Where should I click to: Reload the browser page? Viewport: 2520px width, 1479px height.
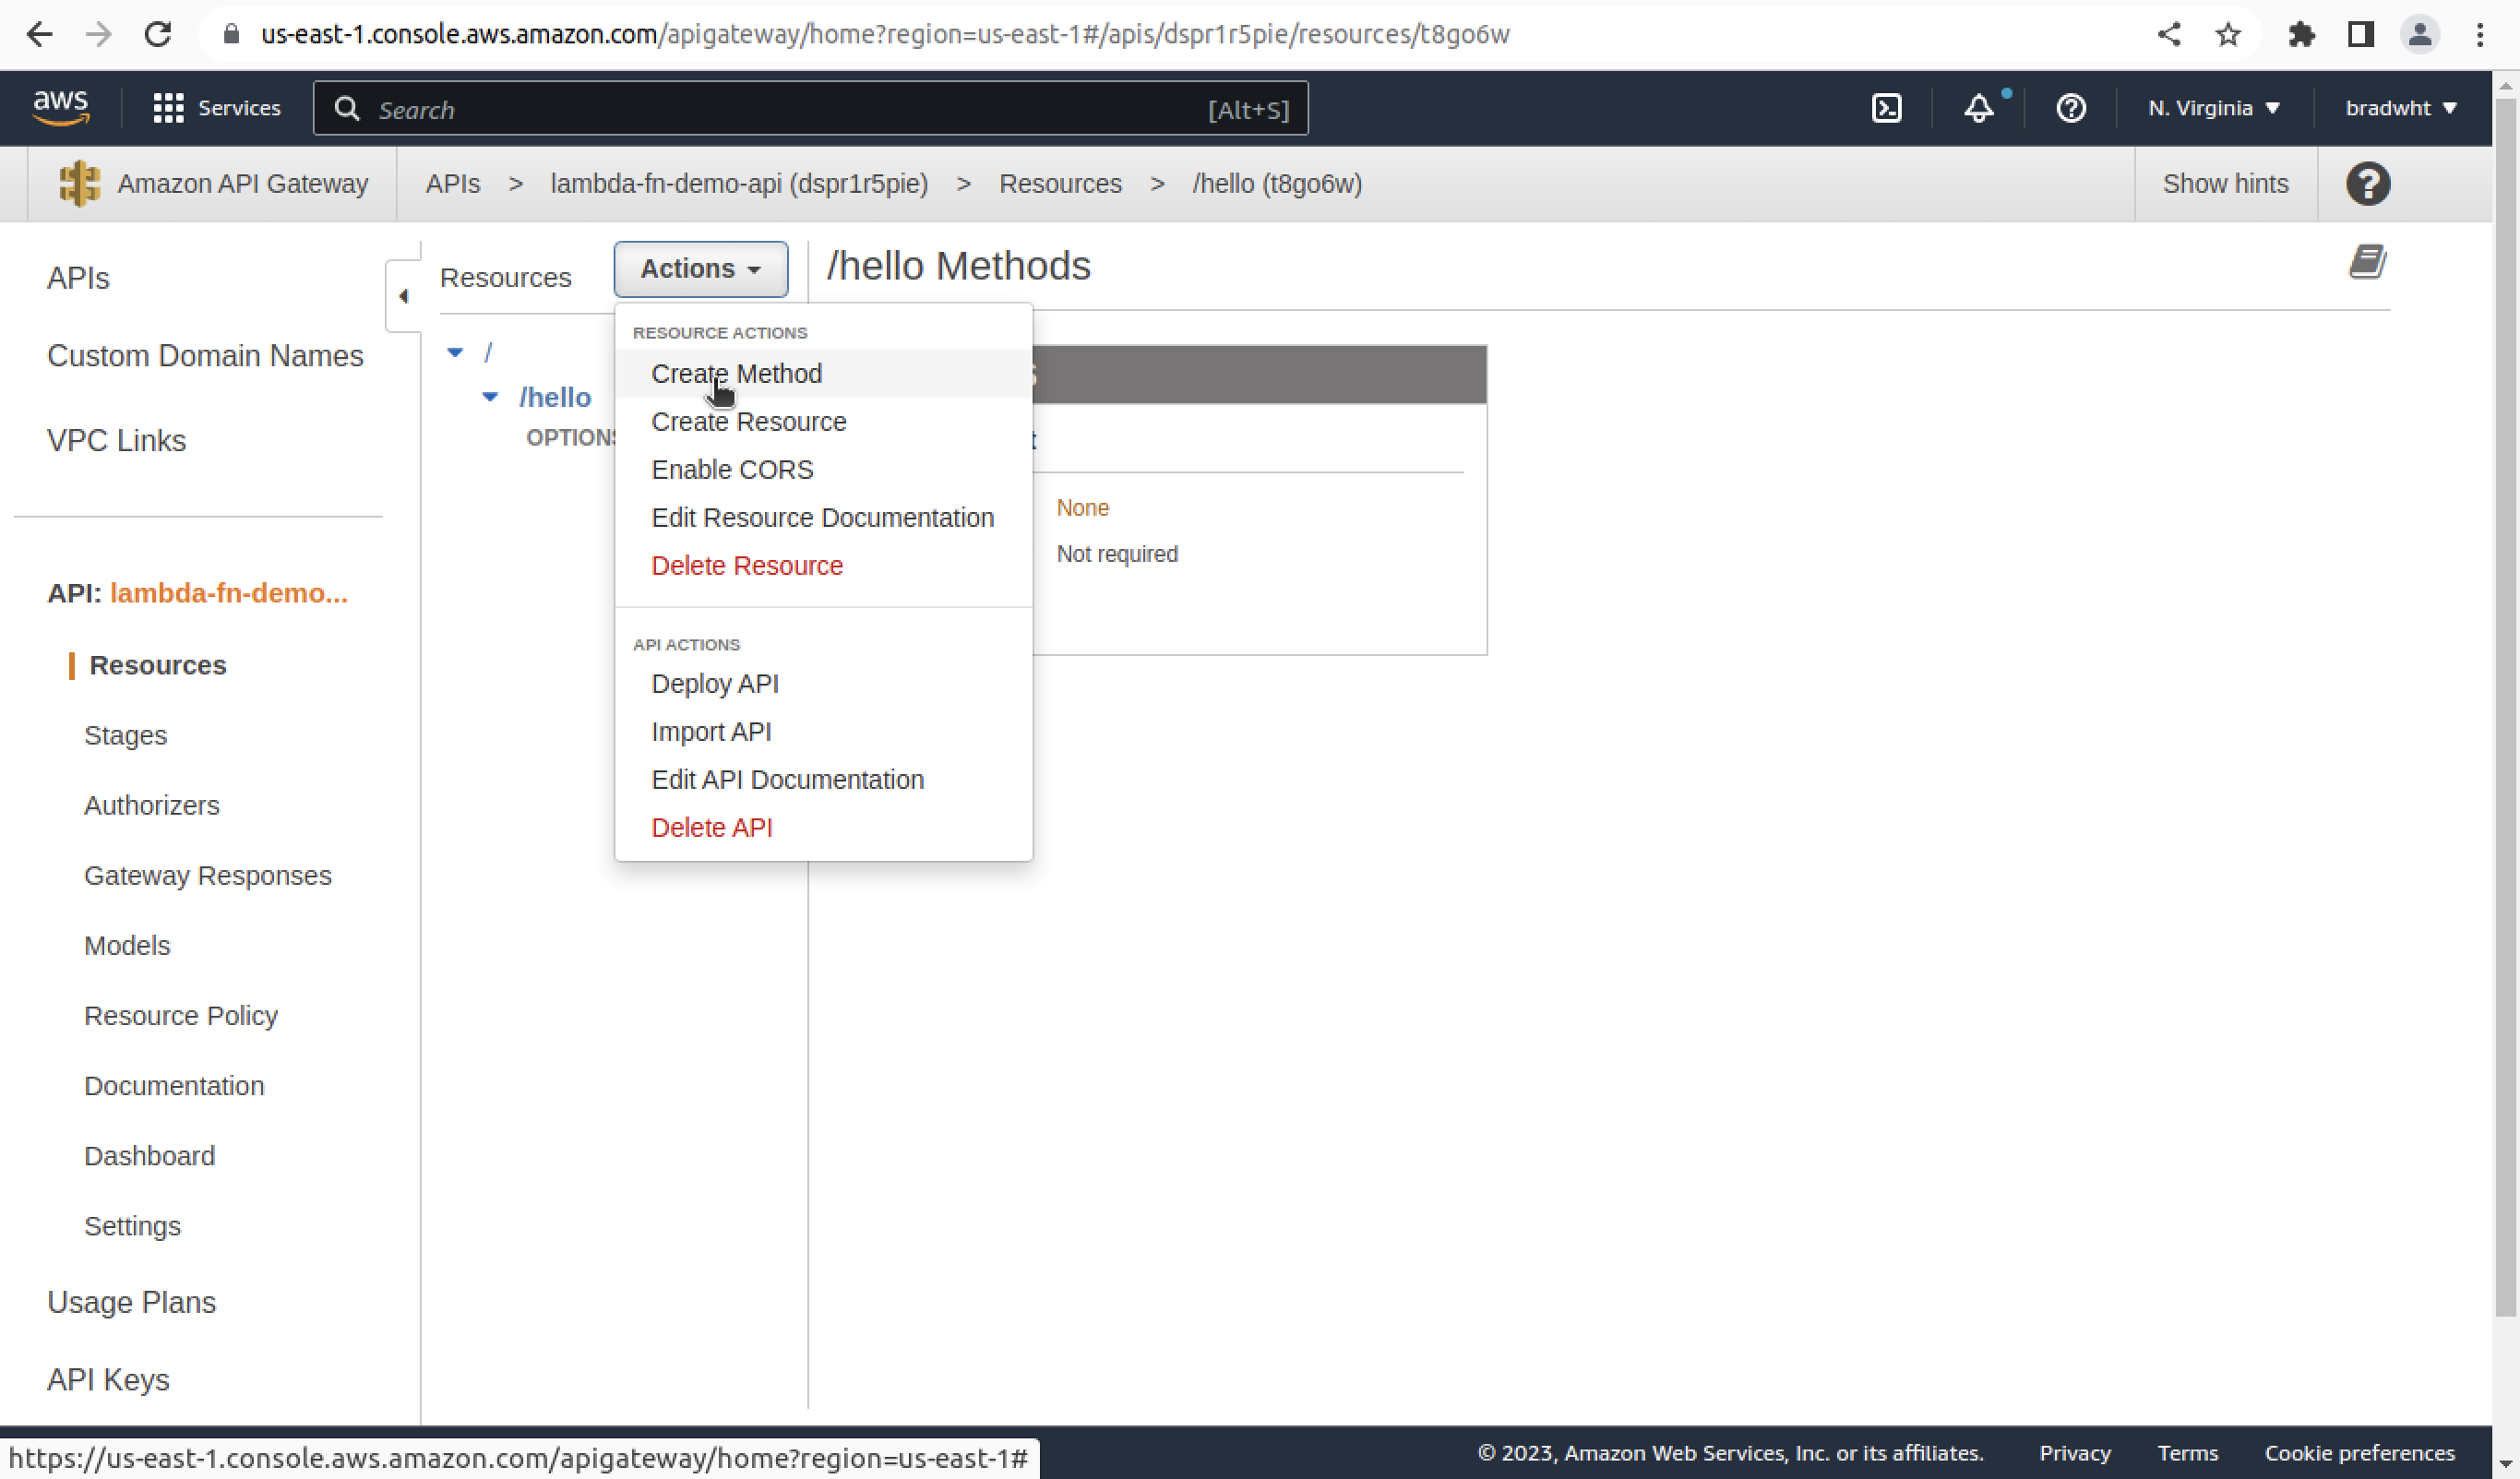click(158, 34)
